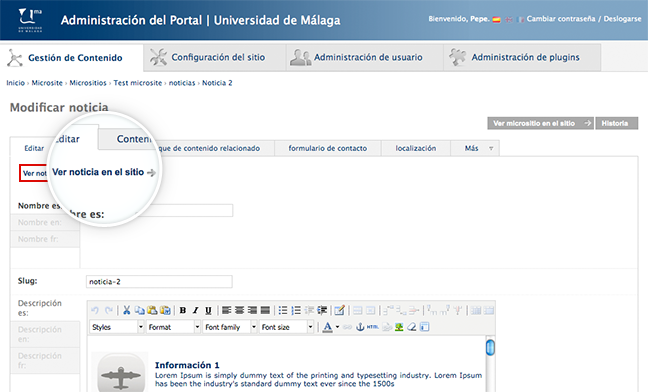Decrease indent using the outdent icon
The image size is (648, 392).
pyautogui.click(x=309, y=310)
